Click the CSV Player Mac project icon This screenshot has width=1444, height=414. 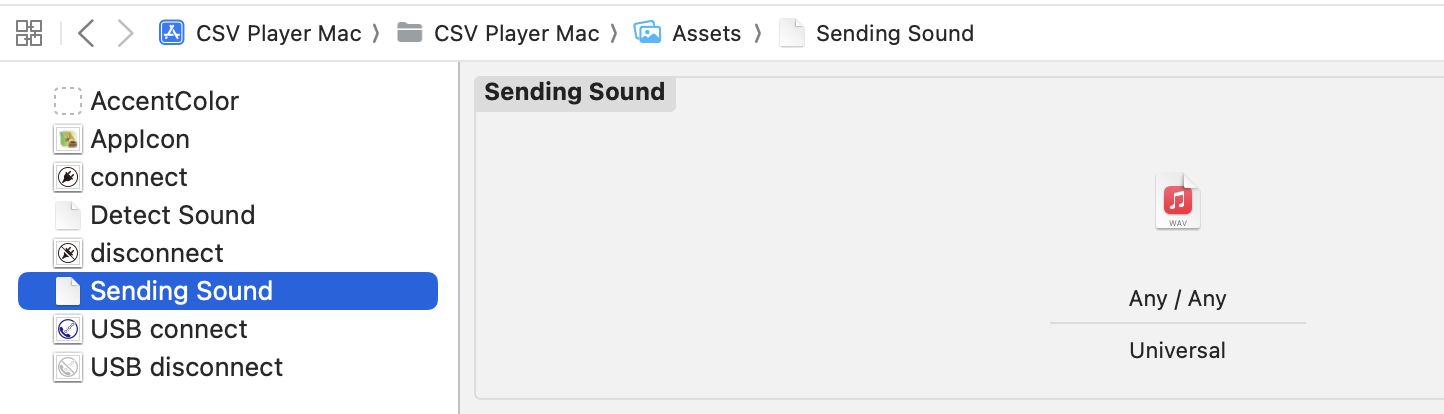(172, 33)
